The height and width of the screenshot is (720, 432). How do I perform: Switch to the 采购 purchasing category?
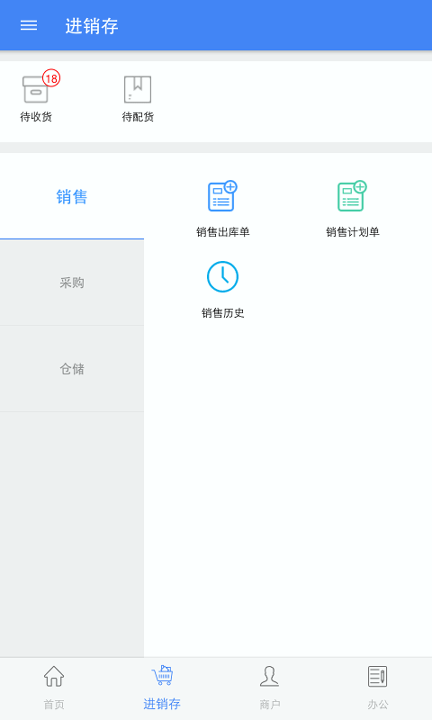click(72, 283)
